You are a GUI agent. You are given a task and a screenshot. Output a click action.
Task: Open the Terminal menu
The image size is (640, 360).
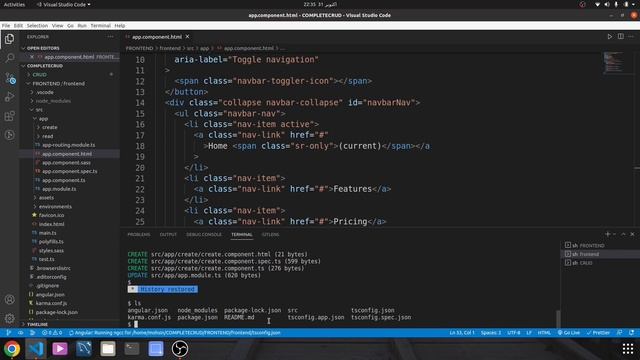(x=100, y=25)
